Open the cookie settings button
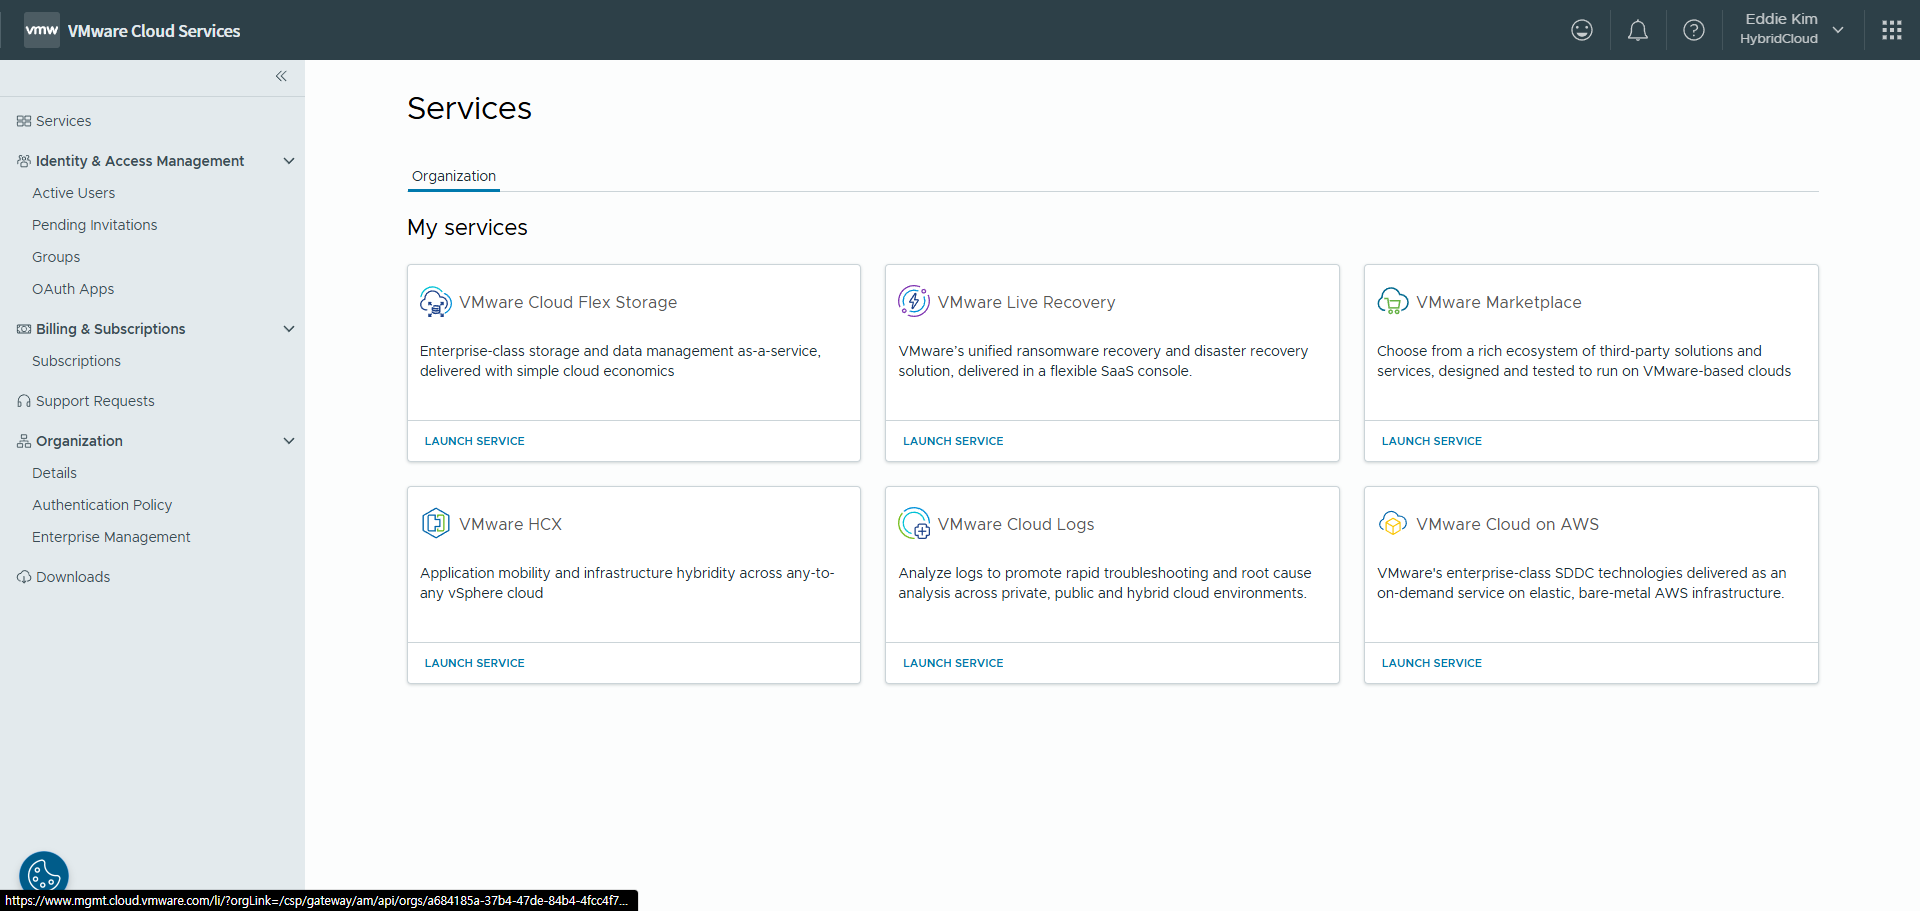Image resolution: width=1920 pixels, height=911 pixels. (44, 876)
